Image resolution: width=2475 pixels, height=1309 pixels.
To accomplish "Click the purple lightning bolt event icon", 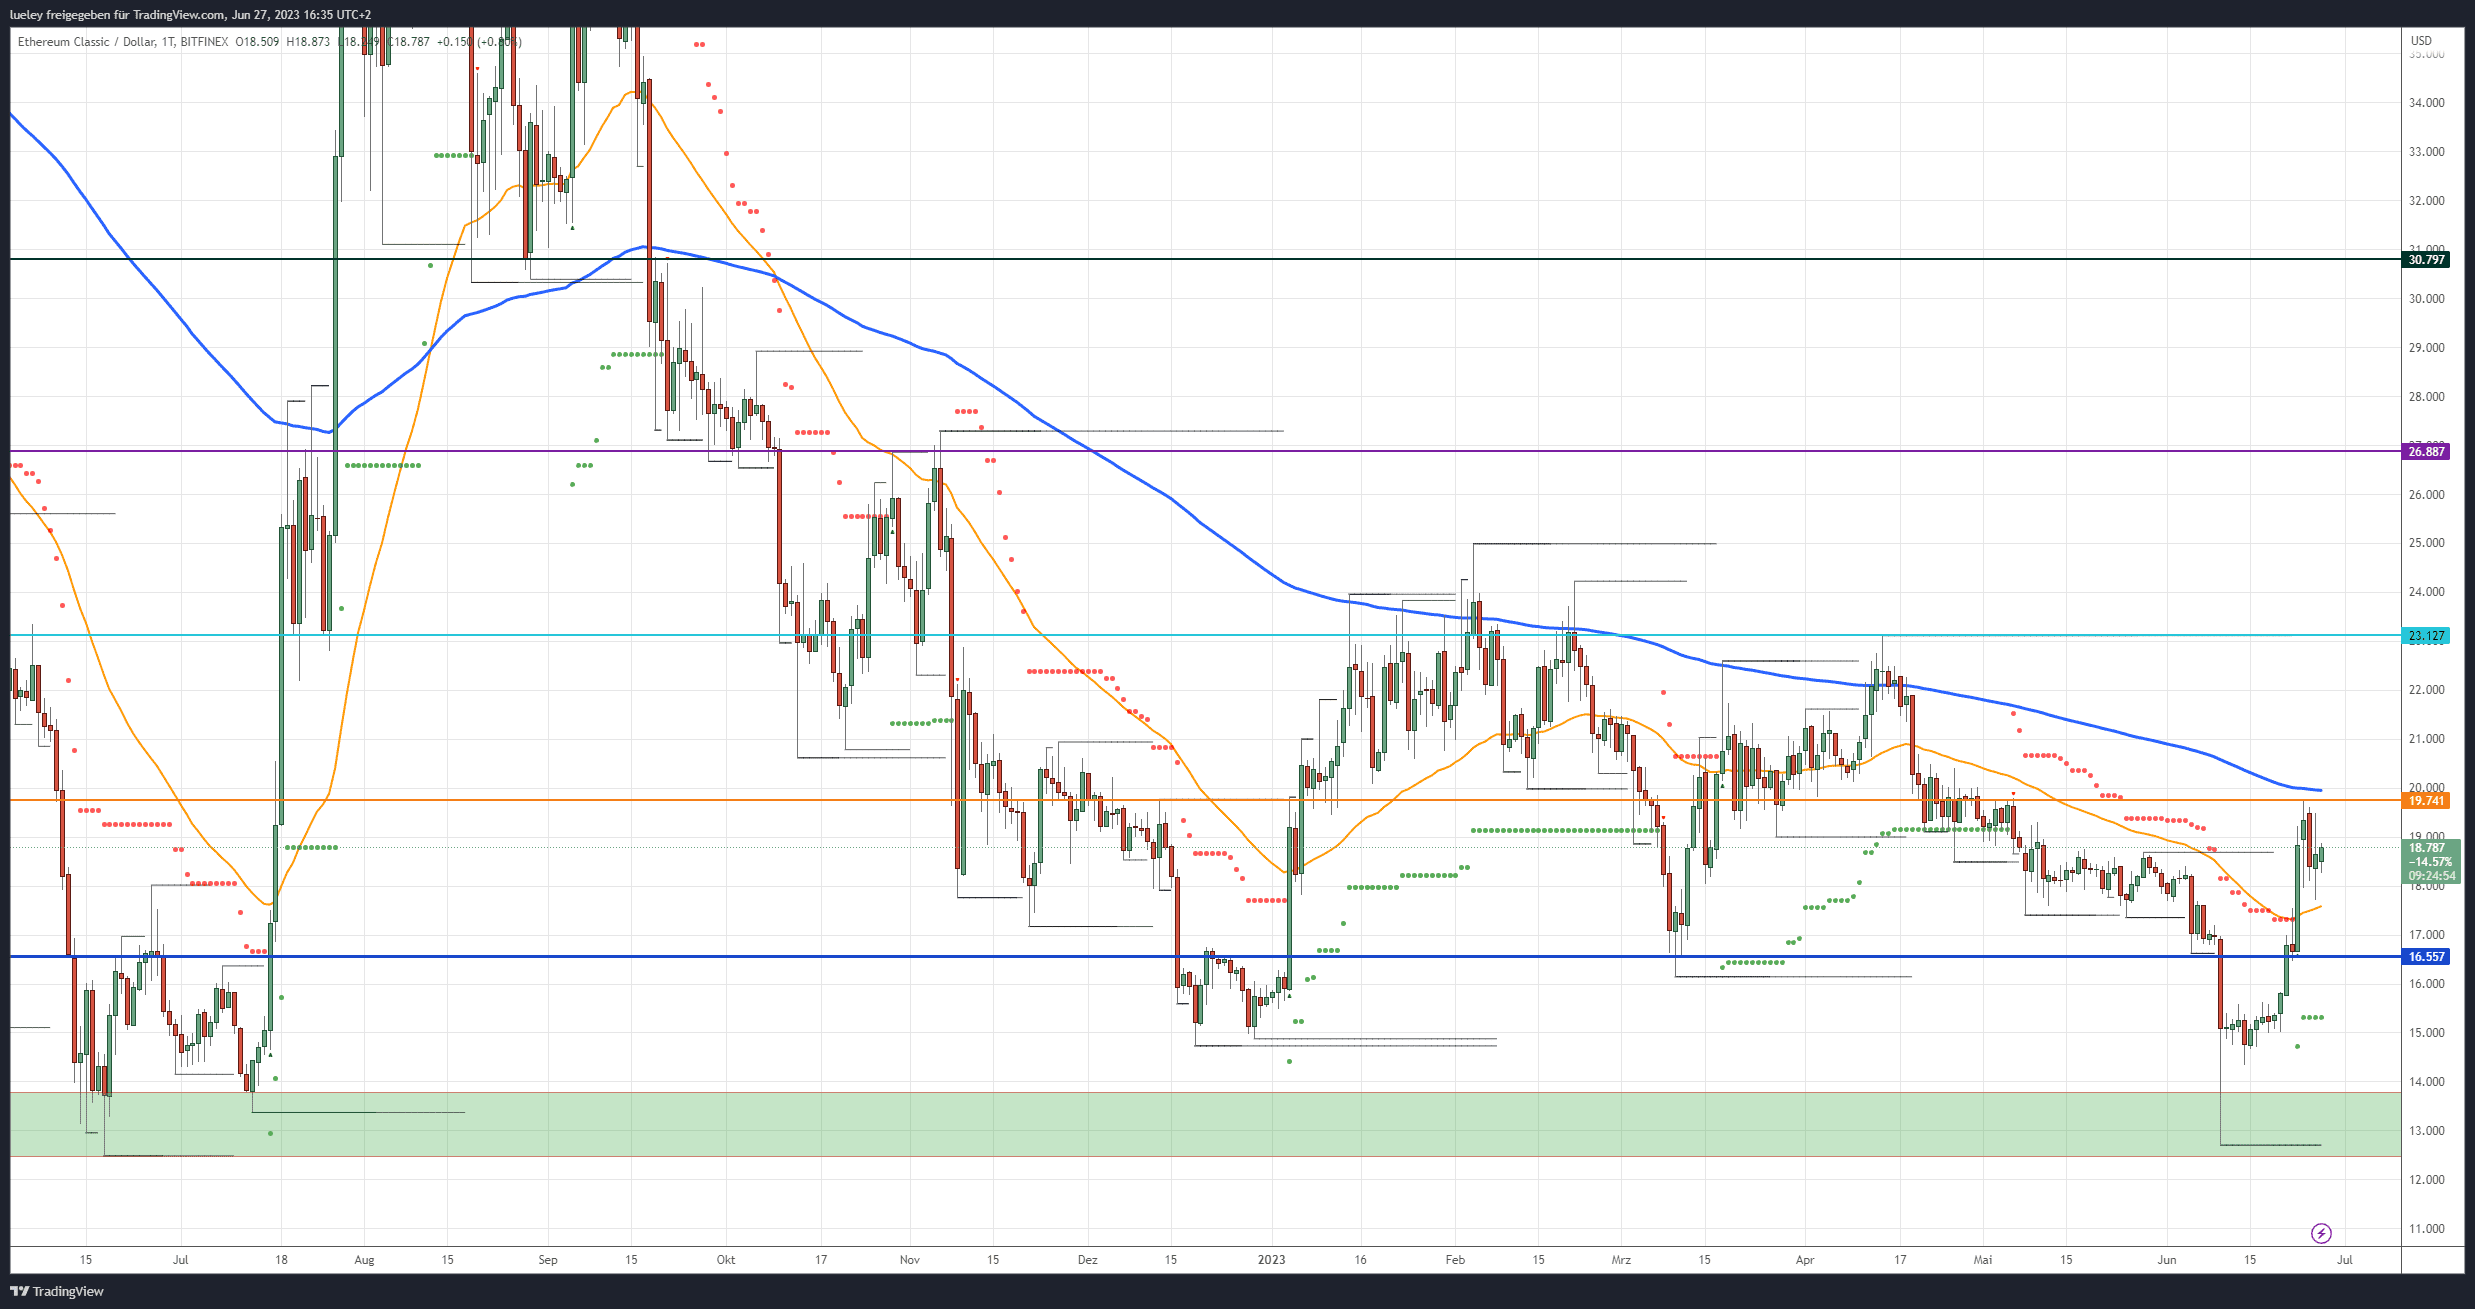I will coord(2321,1233).
